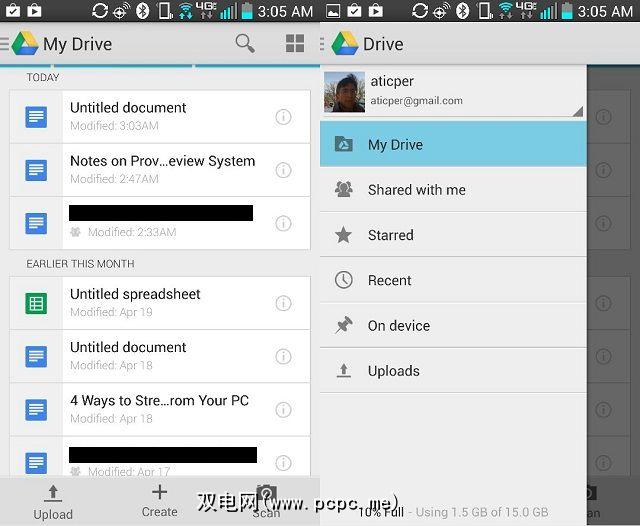
Task: Select My Drive in navigation drawer
Action: (x=453, y=144)
